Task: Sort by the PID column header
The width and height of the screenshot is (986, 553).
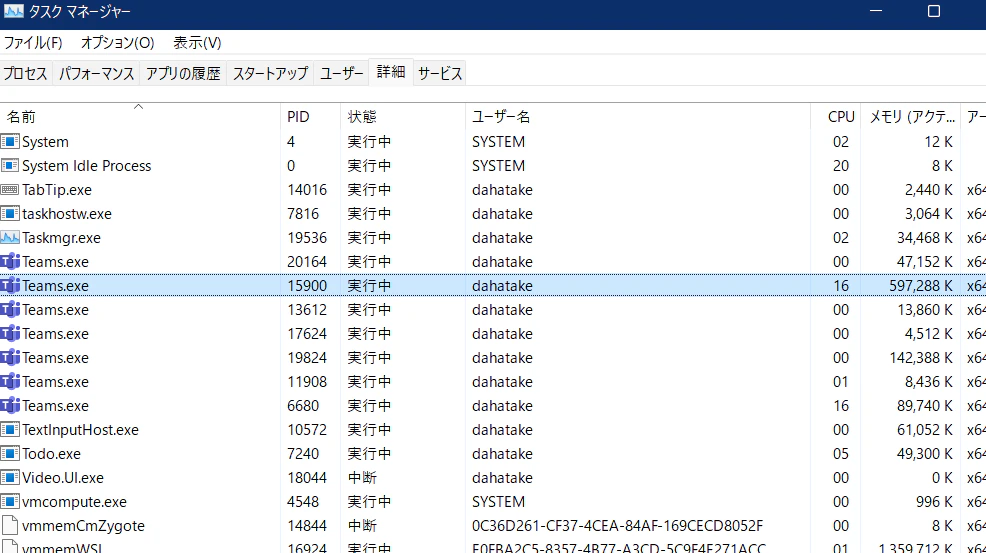Action: click(x=311, y=117)
